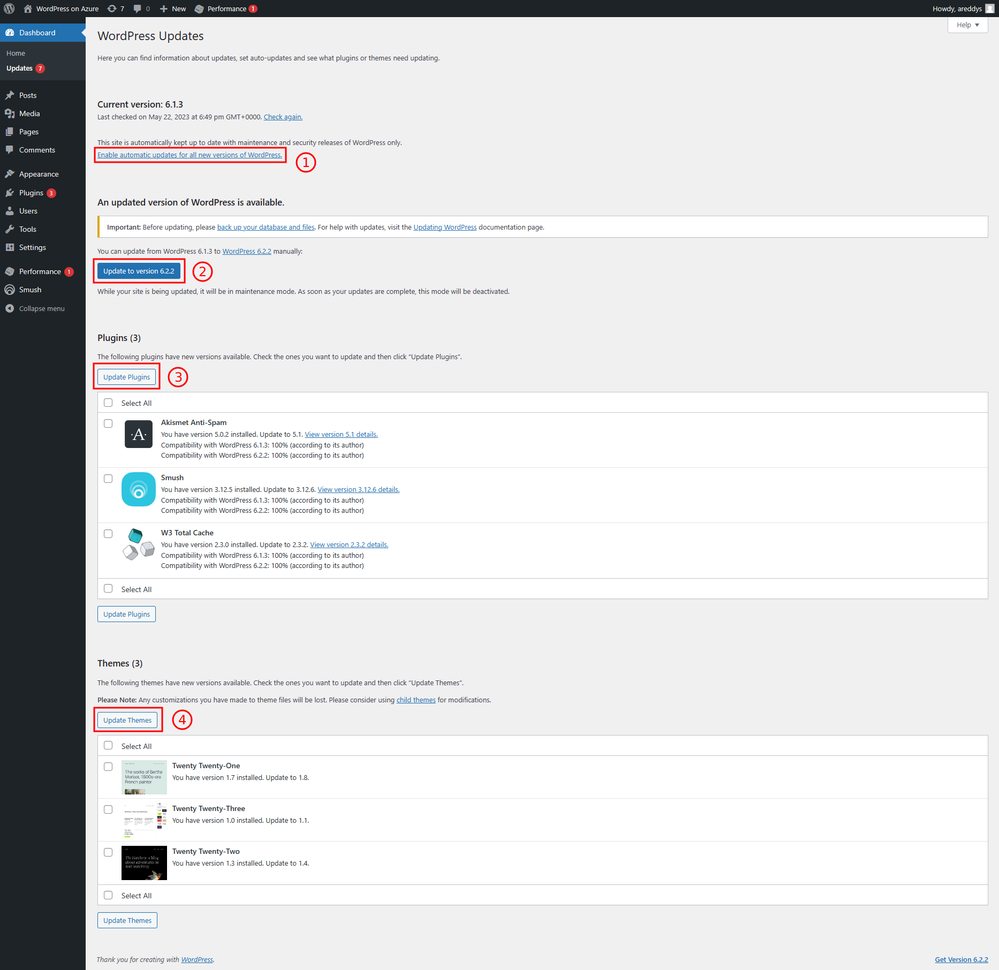Open the comments bubble icon in admin bar
This screenshot has width=999, height=970.
138,8
